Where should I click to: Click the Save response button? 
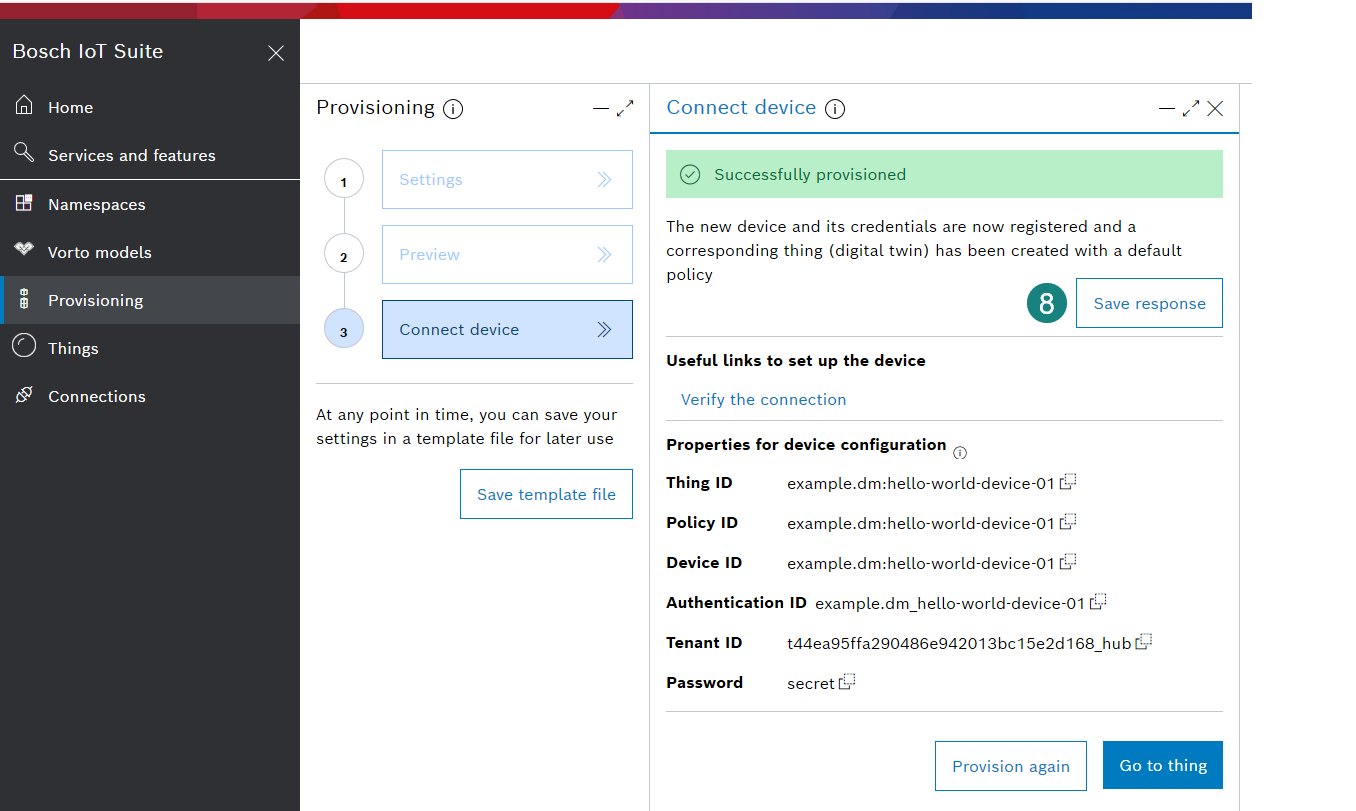point(1149,303)
